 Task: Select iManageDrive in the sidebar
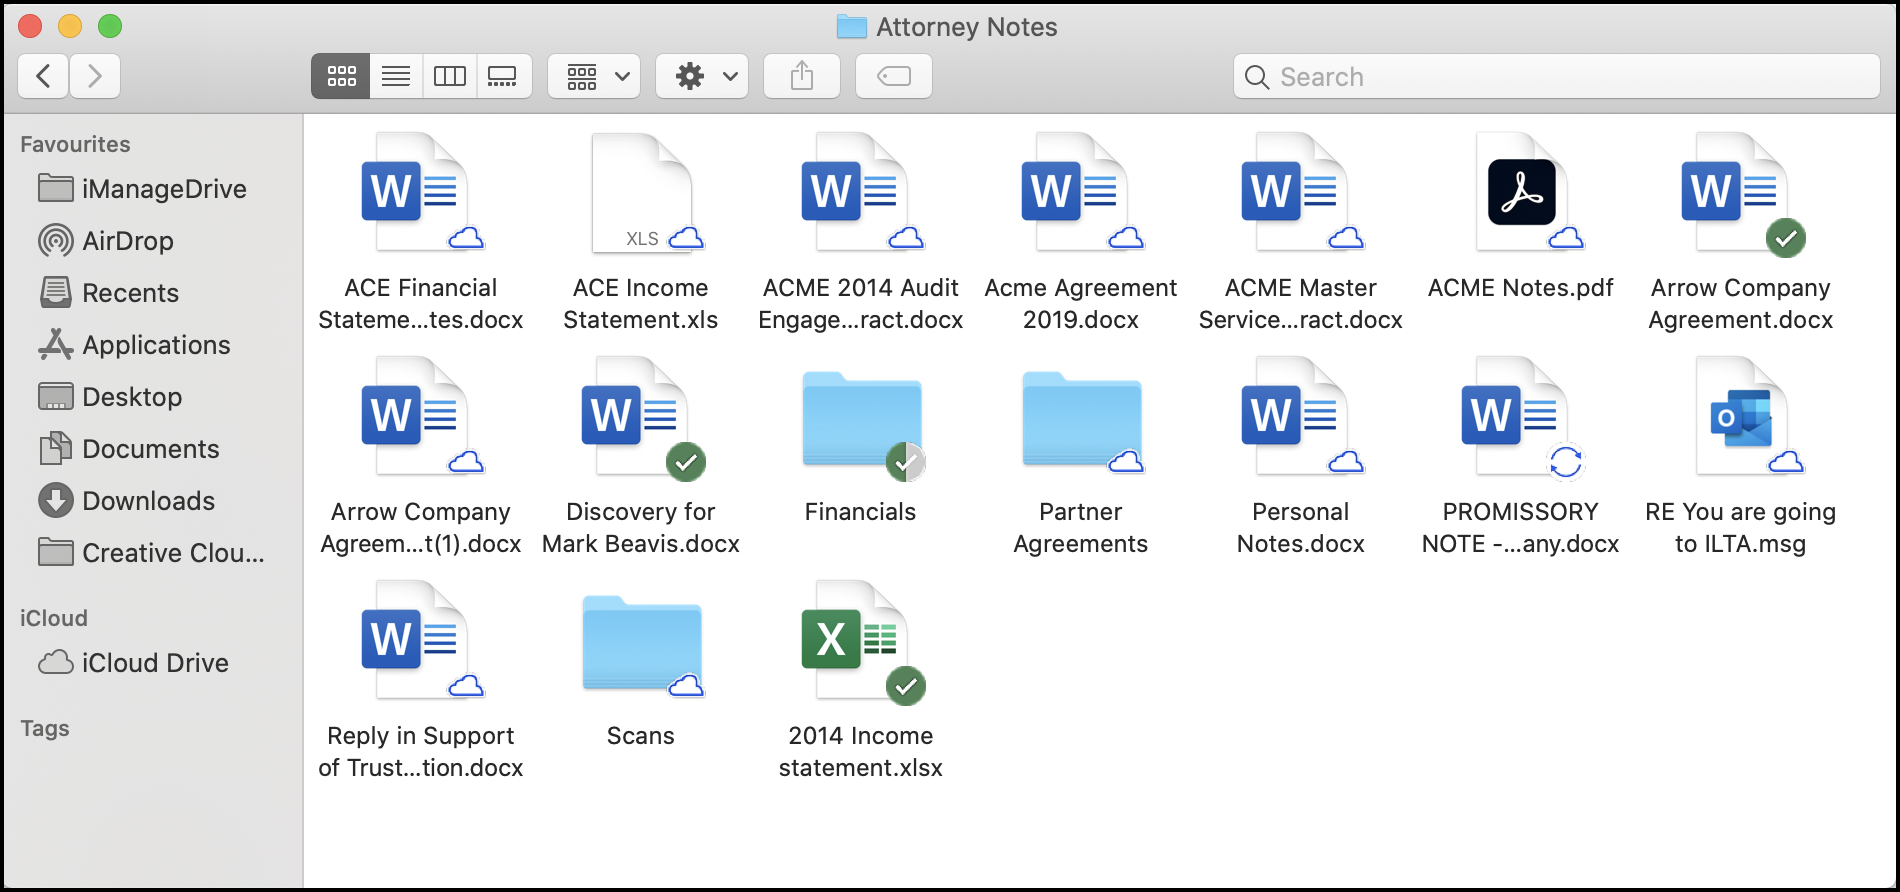pyautogui.click(x=163, y=189)
